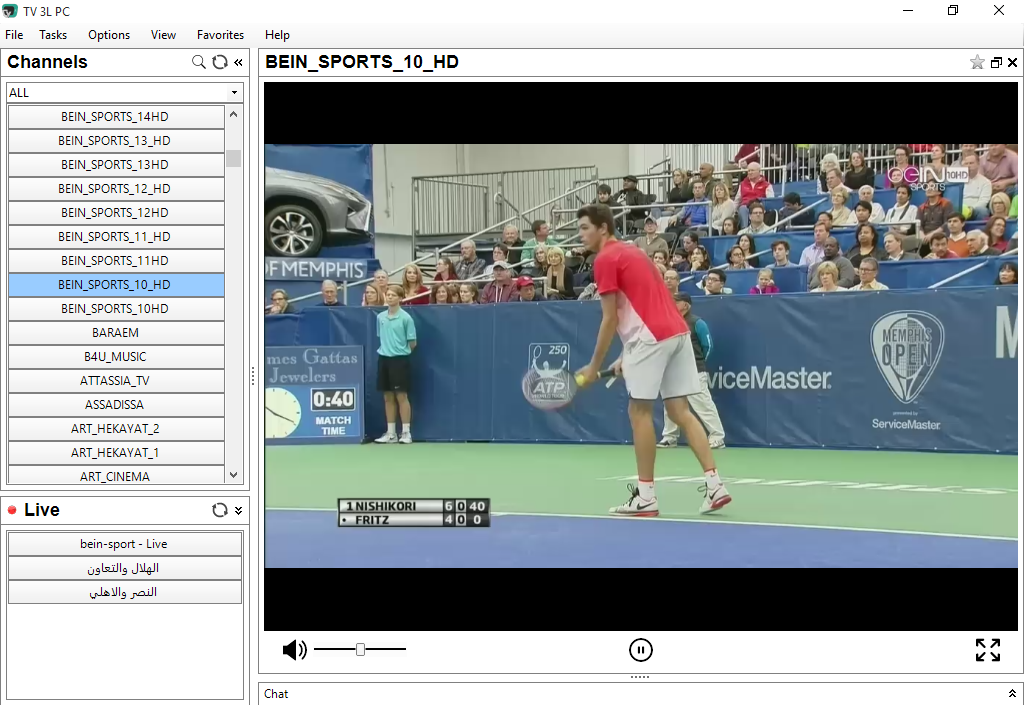Open the Tasks menu

[x=53, y=35]
